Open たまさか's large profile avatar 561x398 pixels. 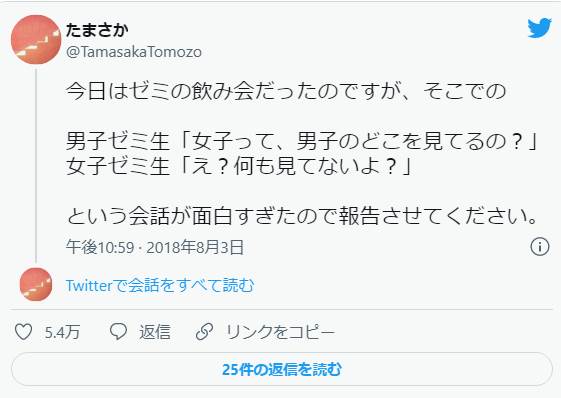pos(36,39)
